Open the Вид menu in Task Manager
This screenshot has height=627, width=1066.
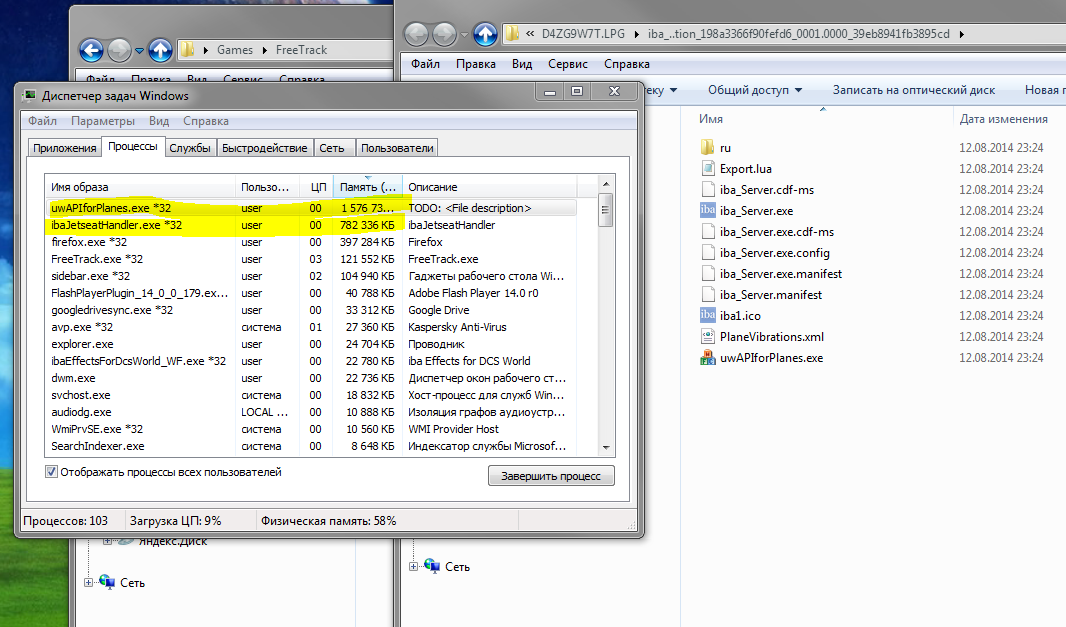(159, 121)
